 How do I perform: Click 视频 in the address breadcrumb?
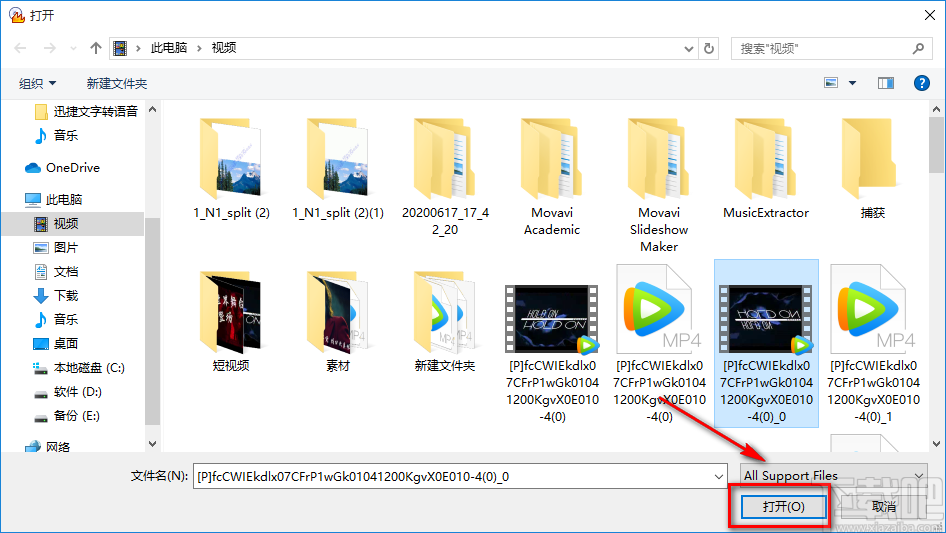(224, 48)
